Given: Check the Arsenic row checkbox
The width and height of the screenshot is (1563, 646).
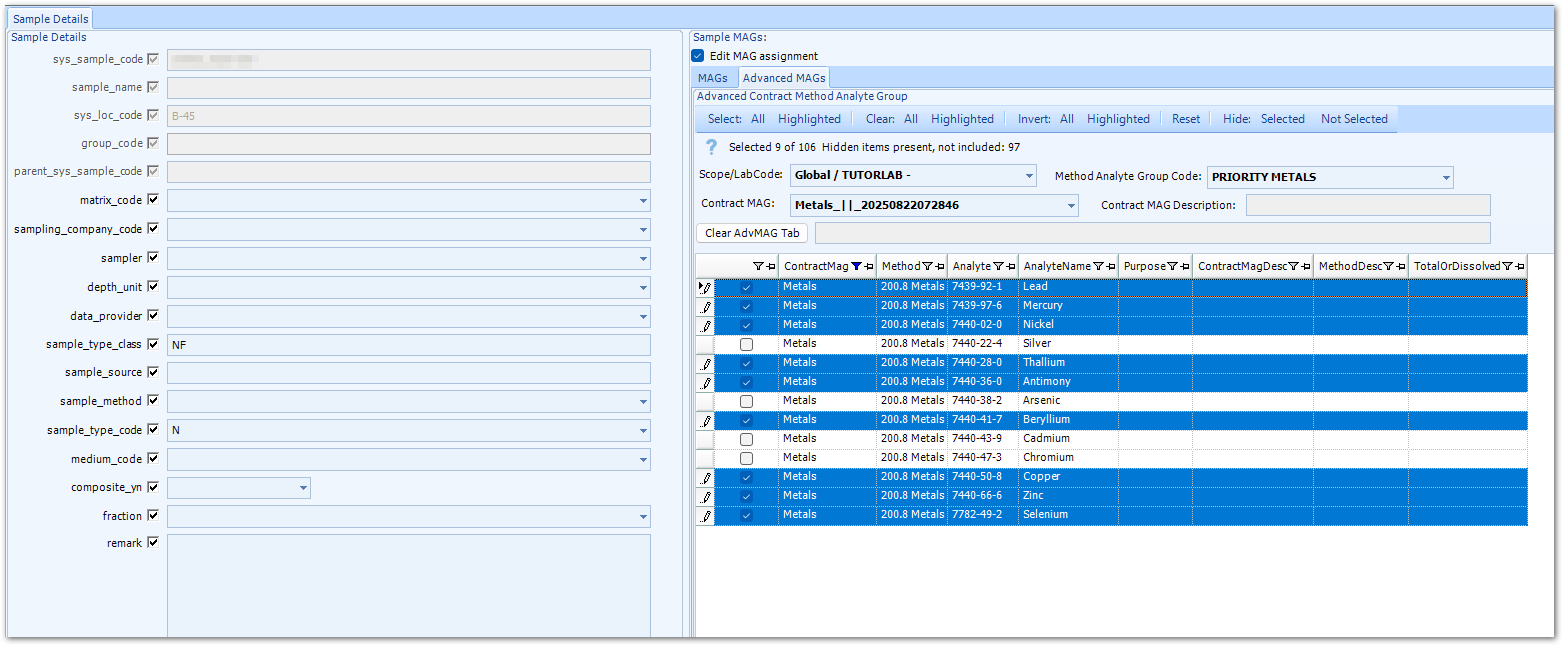Looking at the screenshot, I should click(745, 400).
